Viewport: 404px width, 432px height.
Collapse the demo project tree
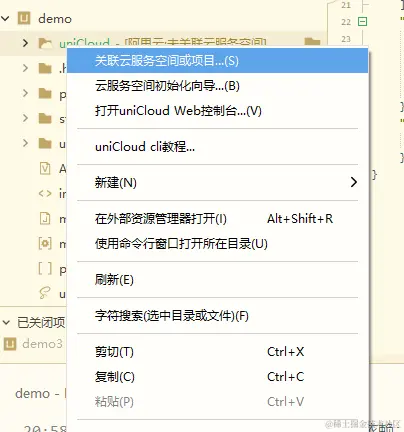coord(6,18)
